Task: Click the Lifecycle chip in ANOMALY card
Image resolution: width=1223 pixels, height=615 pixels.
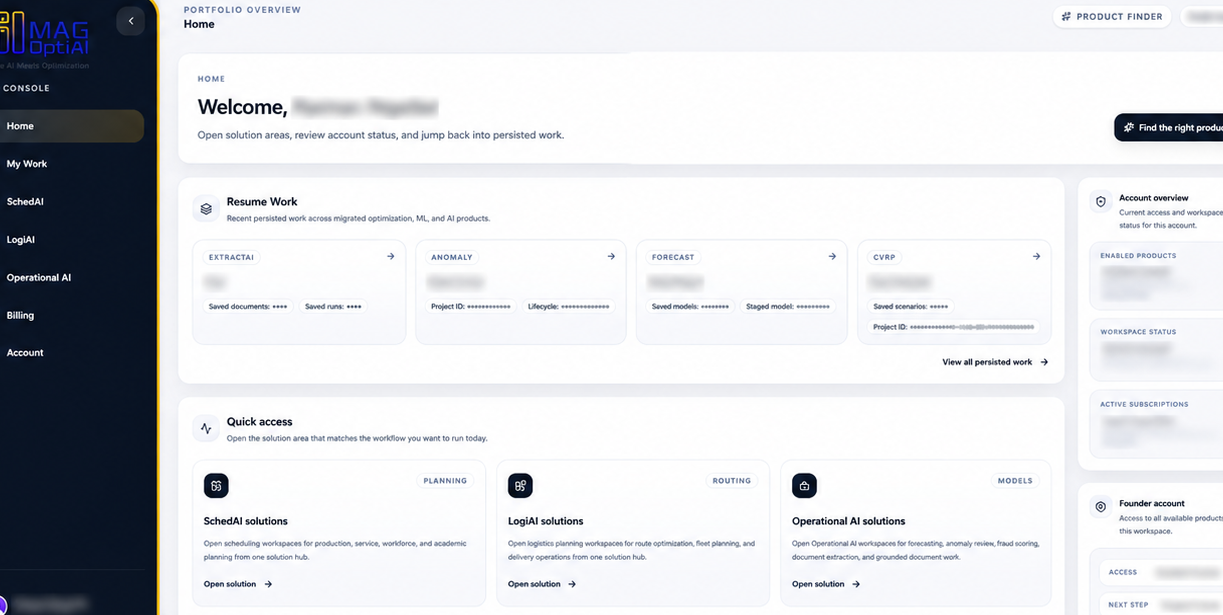Action: (568, 306)
